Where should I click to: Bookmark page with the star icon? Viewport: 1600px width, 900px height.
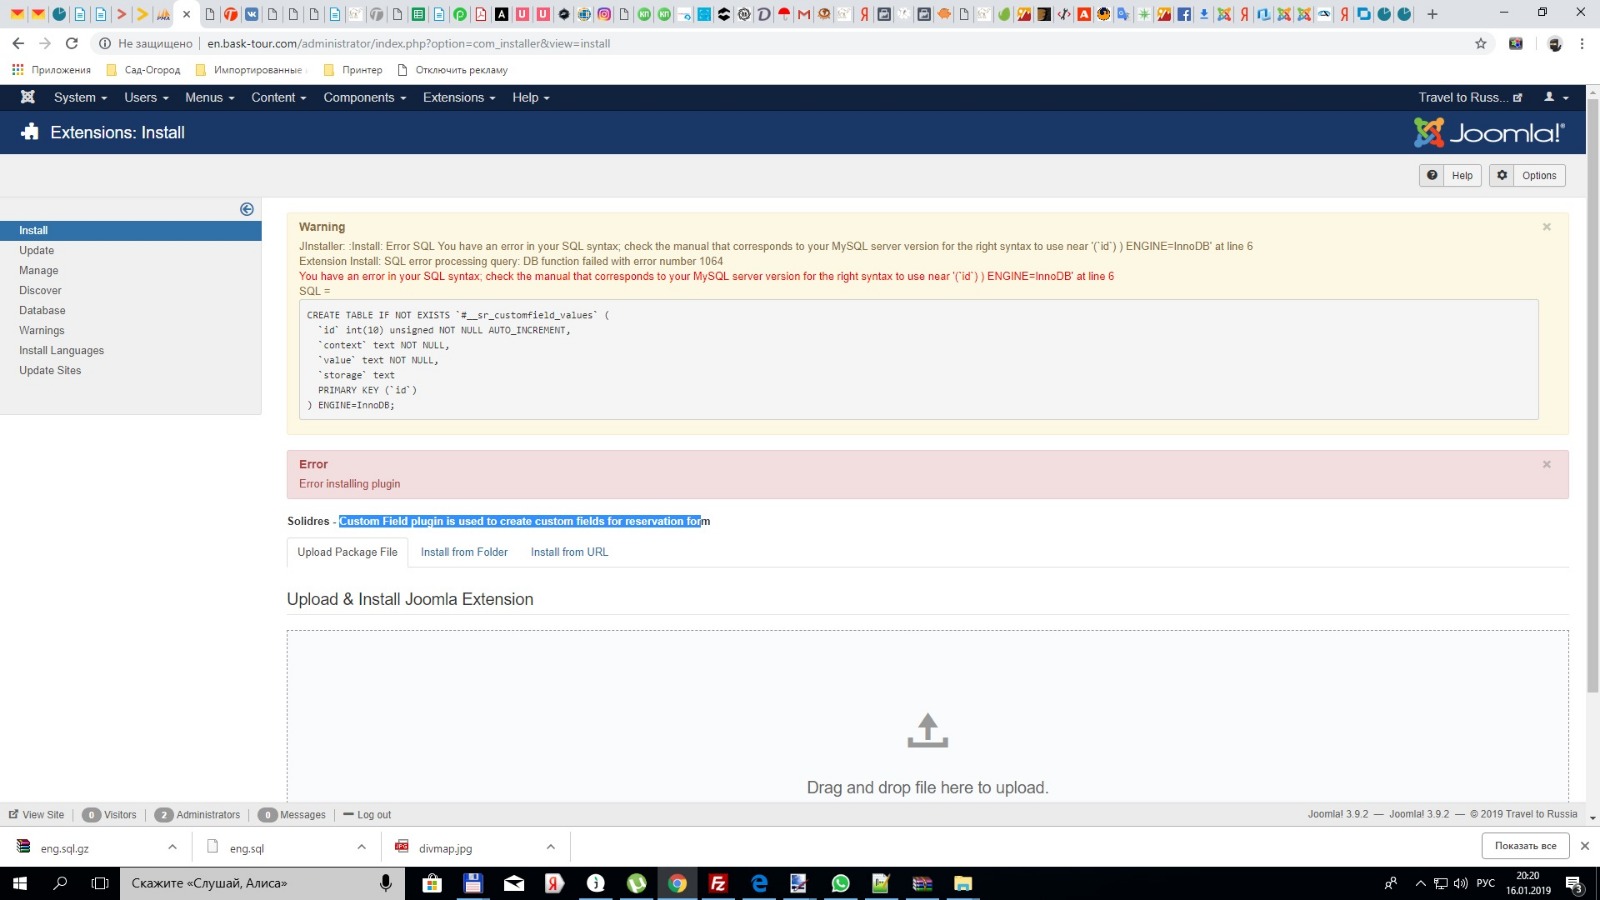click(1480, 43)
